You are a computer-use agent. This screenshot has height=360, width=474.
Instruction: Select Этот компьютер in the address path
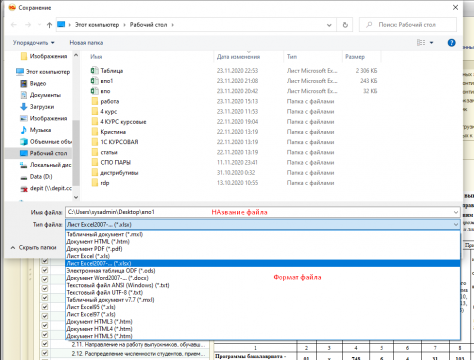(97, 25)
